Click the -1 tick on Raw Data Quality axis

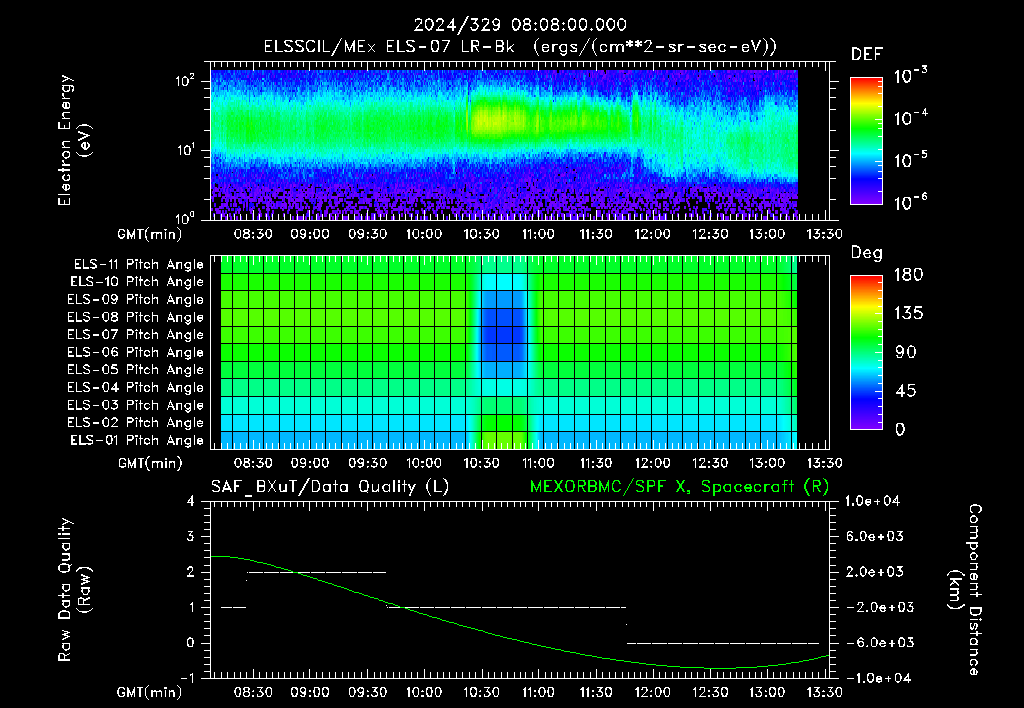point(187,678)
